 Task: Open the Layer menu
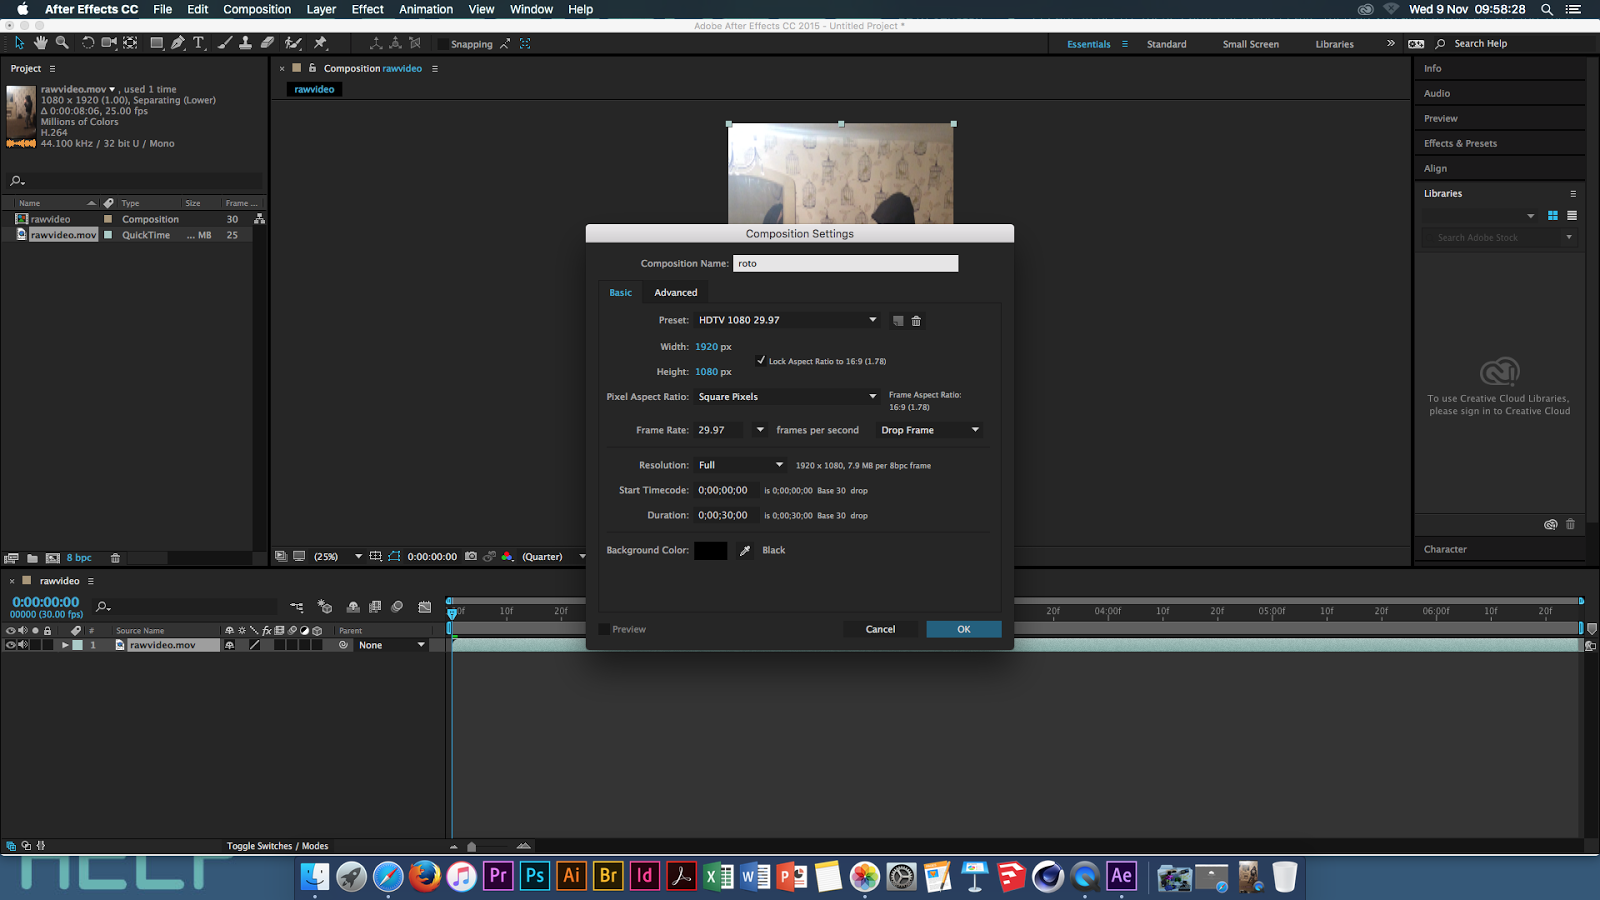click(321, 9)
